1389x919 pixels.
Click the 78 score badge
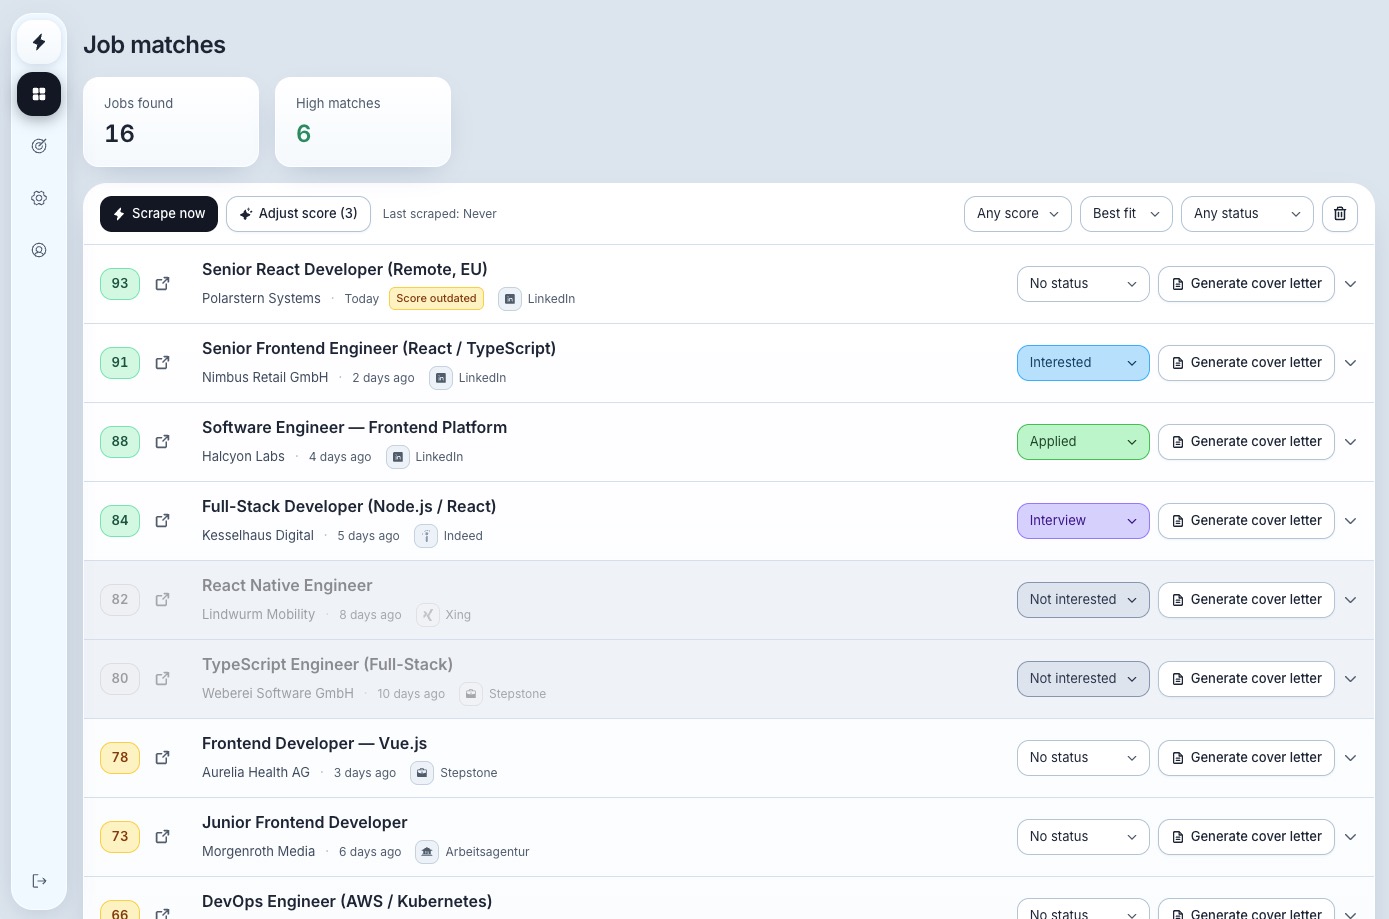point(120,758)
